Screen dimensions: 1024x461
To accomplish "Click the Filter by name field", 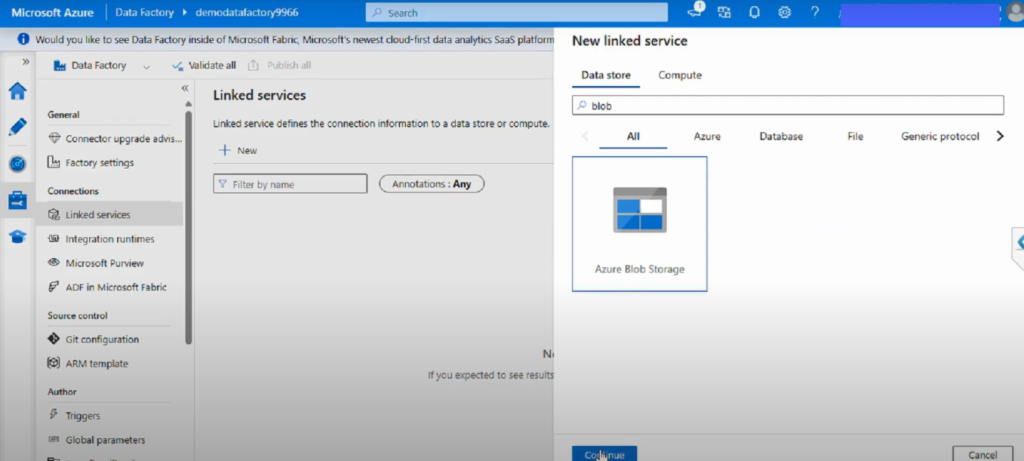I will pyautogui.click(x=290, y=184).
